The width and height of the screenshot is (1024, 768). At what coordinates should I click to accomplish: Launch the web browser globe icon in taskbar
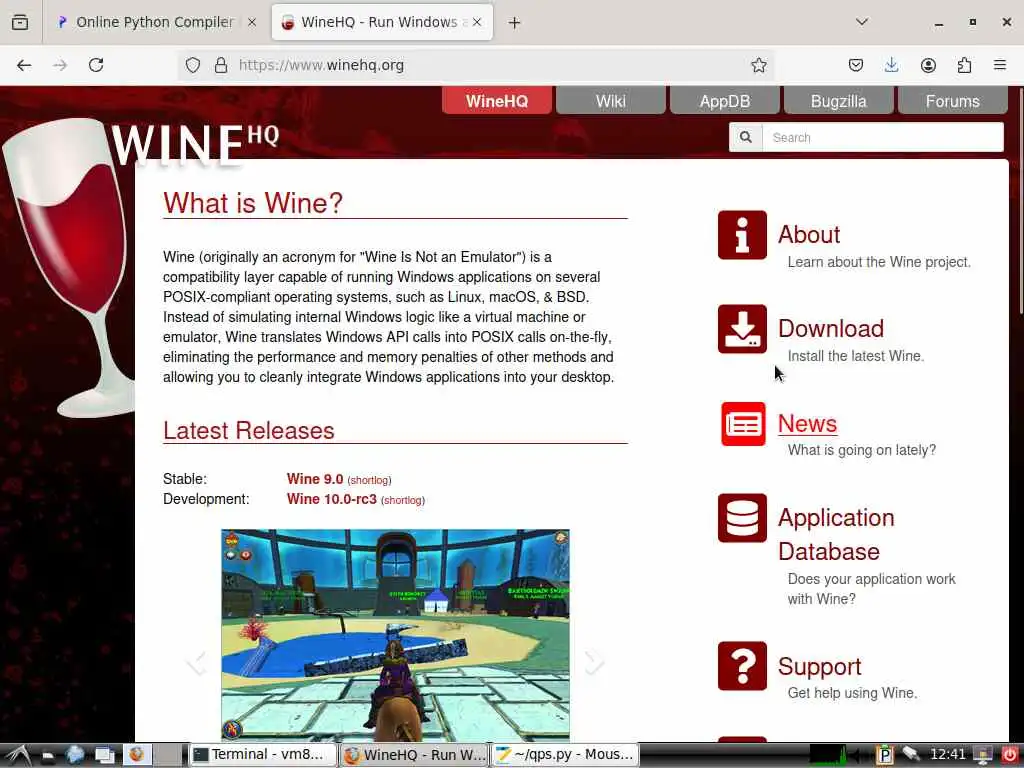click(x=75, y=756)
